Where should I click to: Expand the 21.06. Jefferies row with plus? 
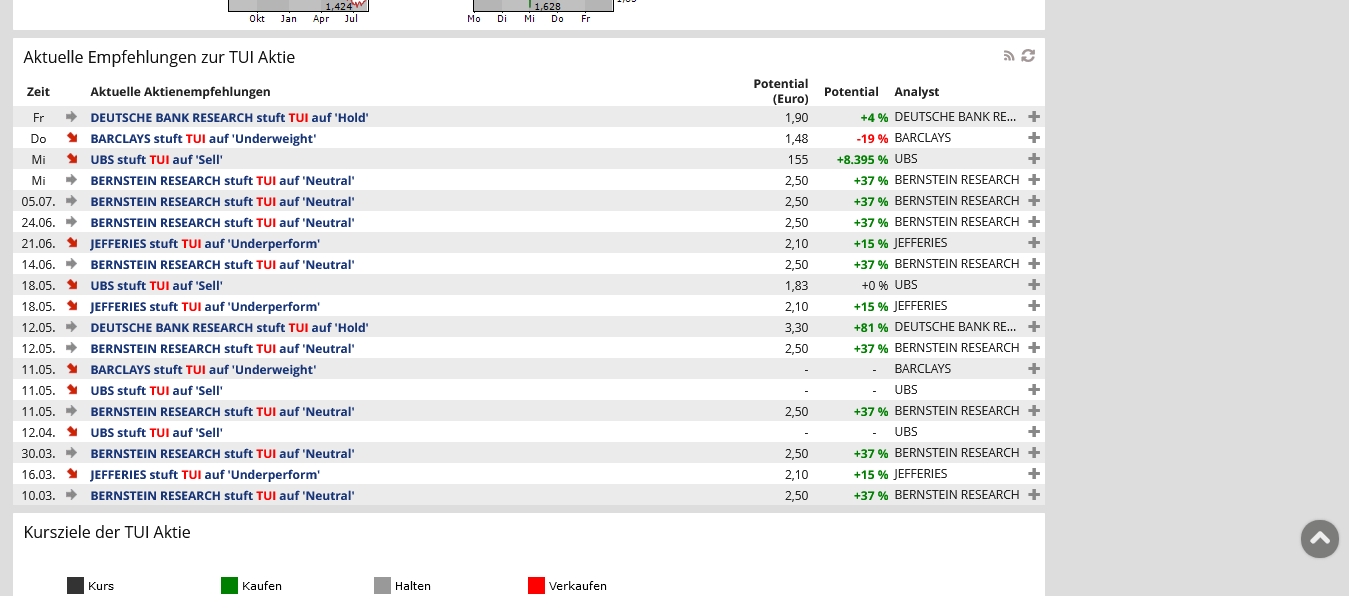coord(1034,243)
